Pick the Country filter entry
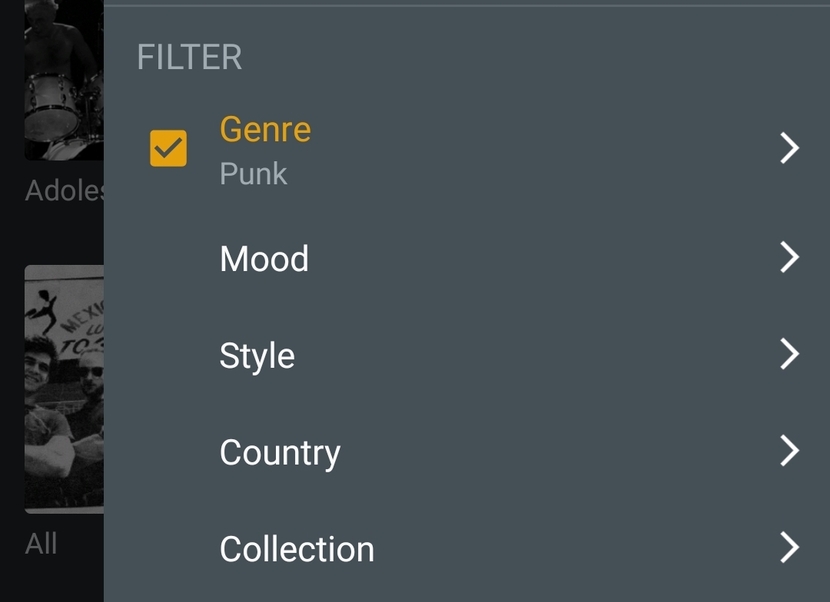 [x=280, y=453]
